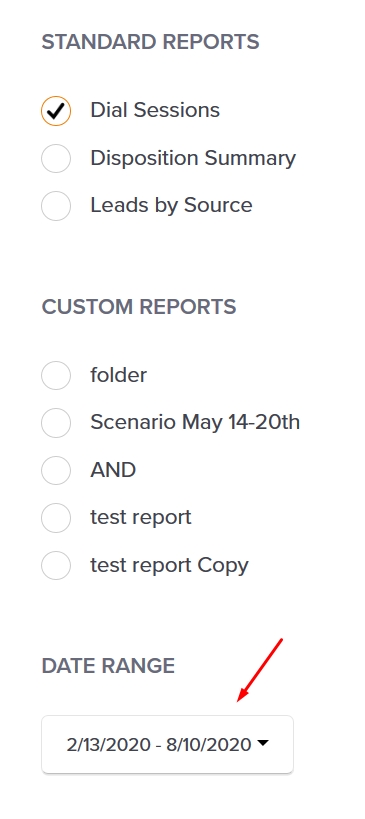
Task: Click the Leads by Source label text
Action: 171,205
